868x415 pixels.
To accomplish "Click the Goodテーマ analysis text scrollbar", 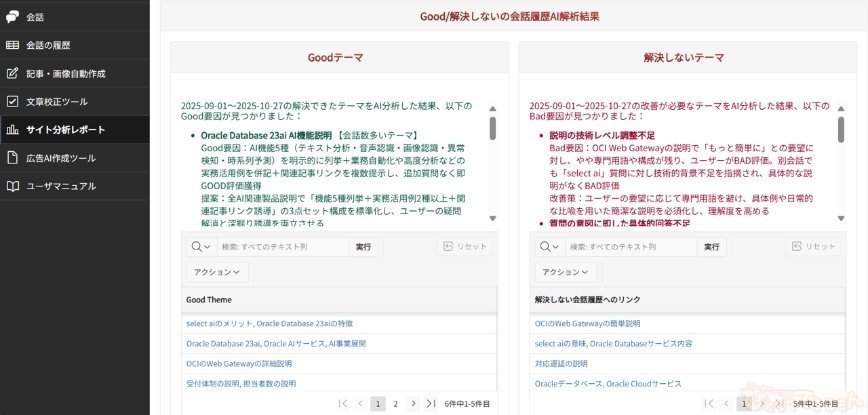I will pyautogui.click(x=493, y=127).
